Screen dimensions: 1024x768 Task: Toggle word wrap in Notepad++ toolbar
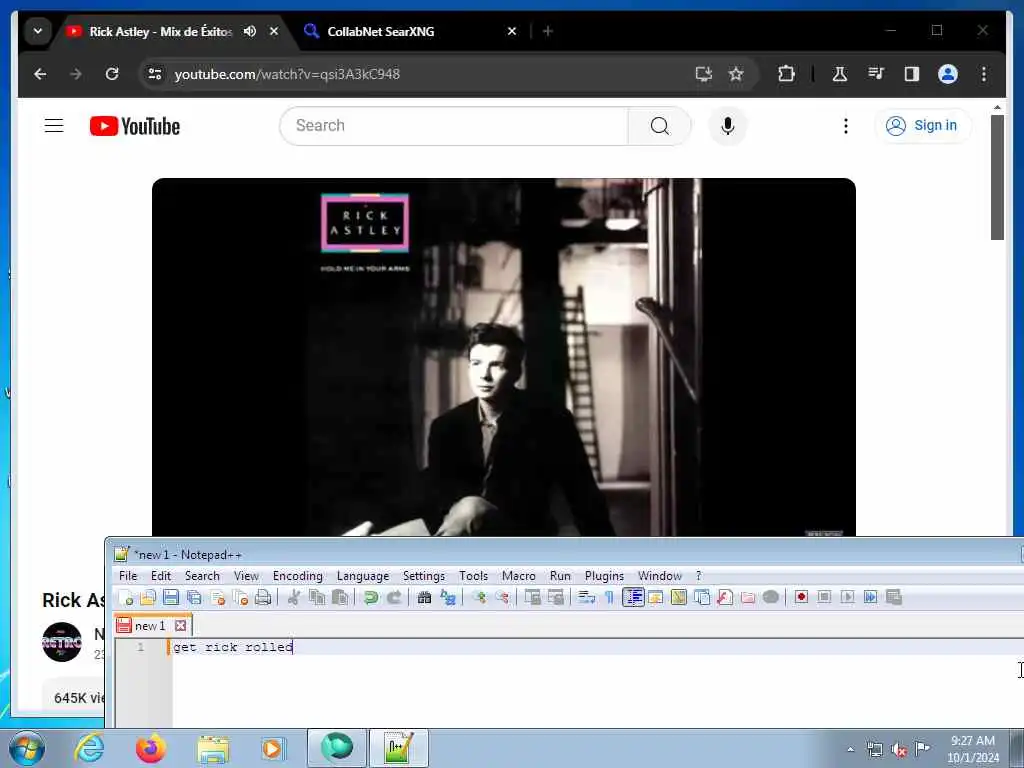[586, 597]
